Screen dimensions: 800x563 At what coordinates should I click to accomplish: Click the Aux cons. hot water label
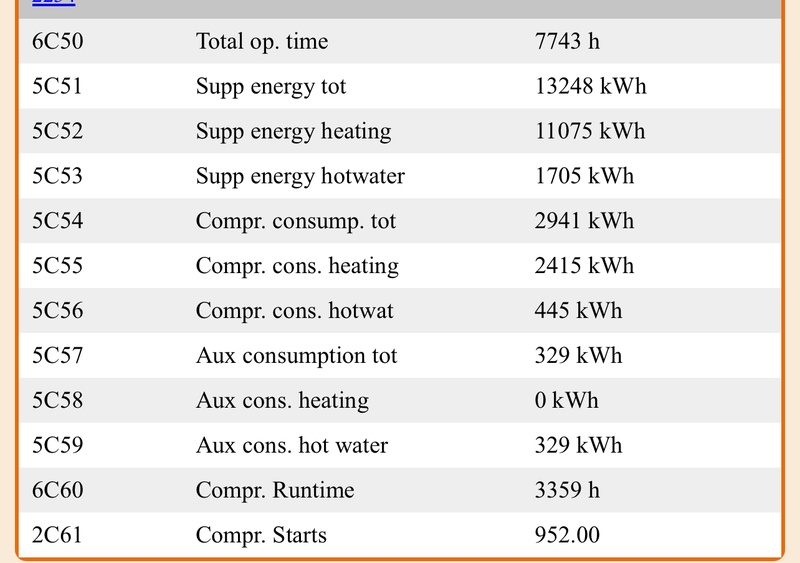point(292,446)
